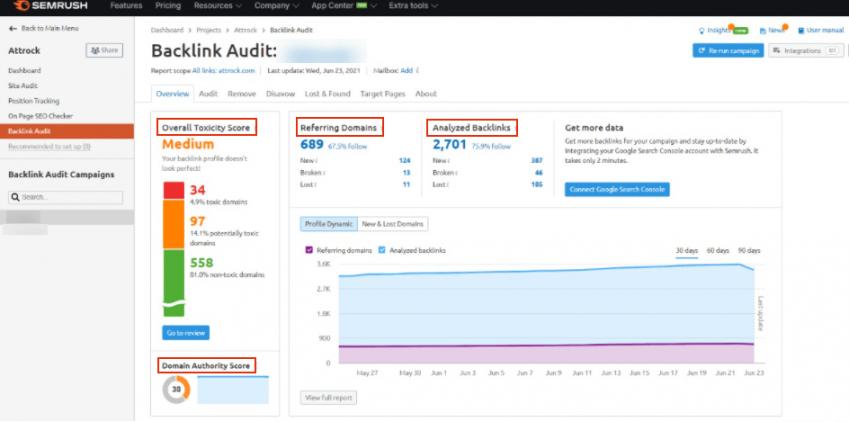Image resolution: width=849 pixels, height=422 pixels.
Task: Open the Recommended to set up link
Action: point(49,146)
